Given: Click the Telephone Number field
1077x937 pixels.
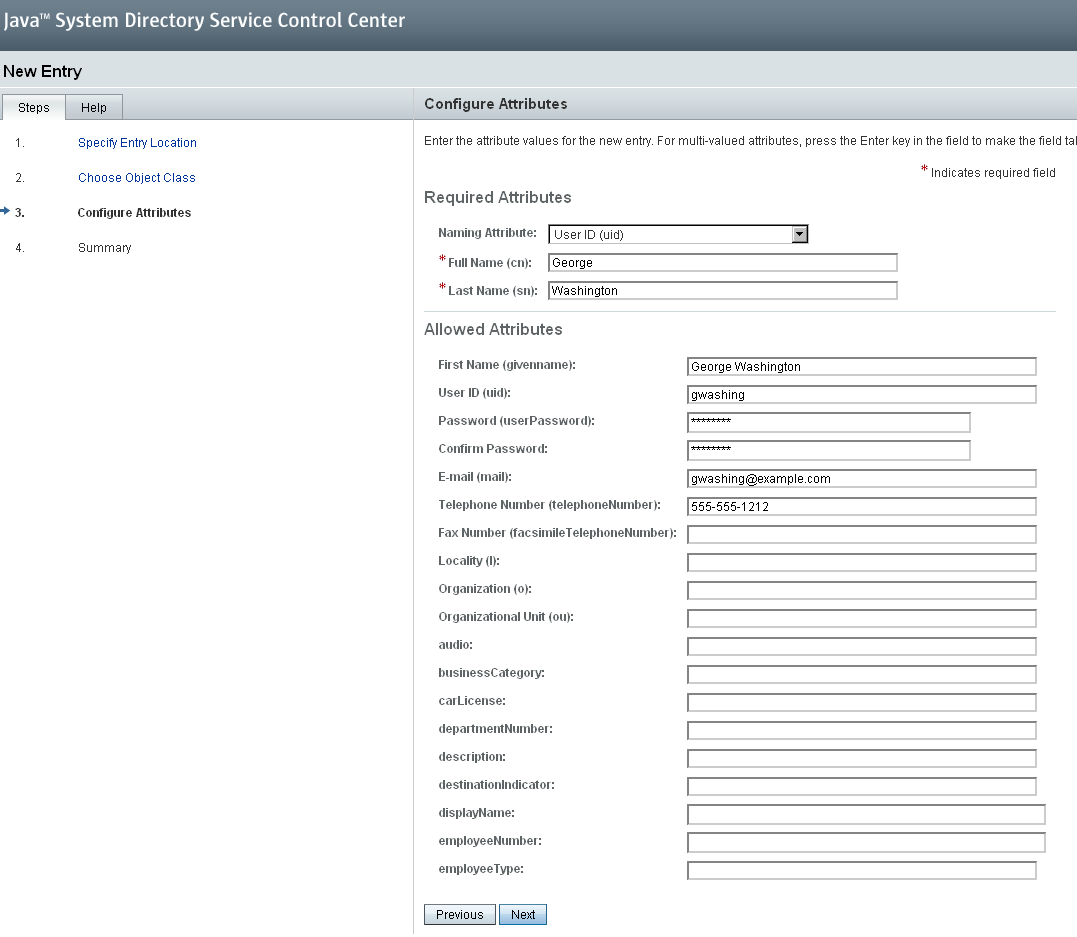Looking at the screenshot, I should (x=861, y=506).
